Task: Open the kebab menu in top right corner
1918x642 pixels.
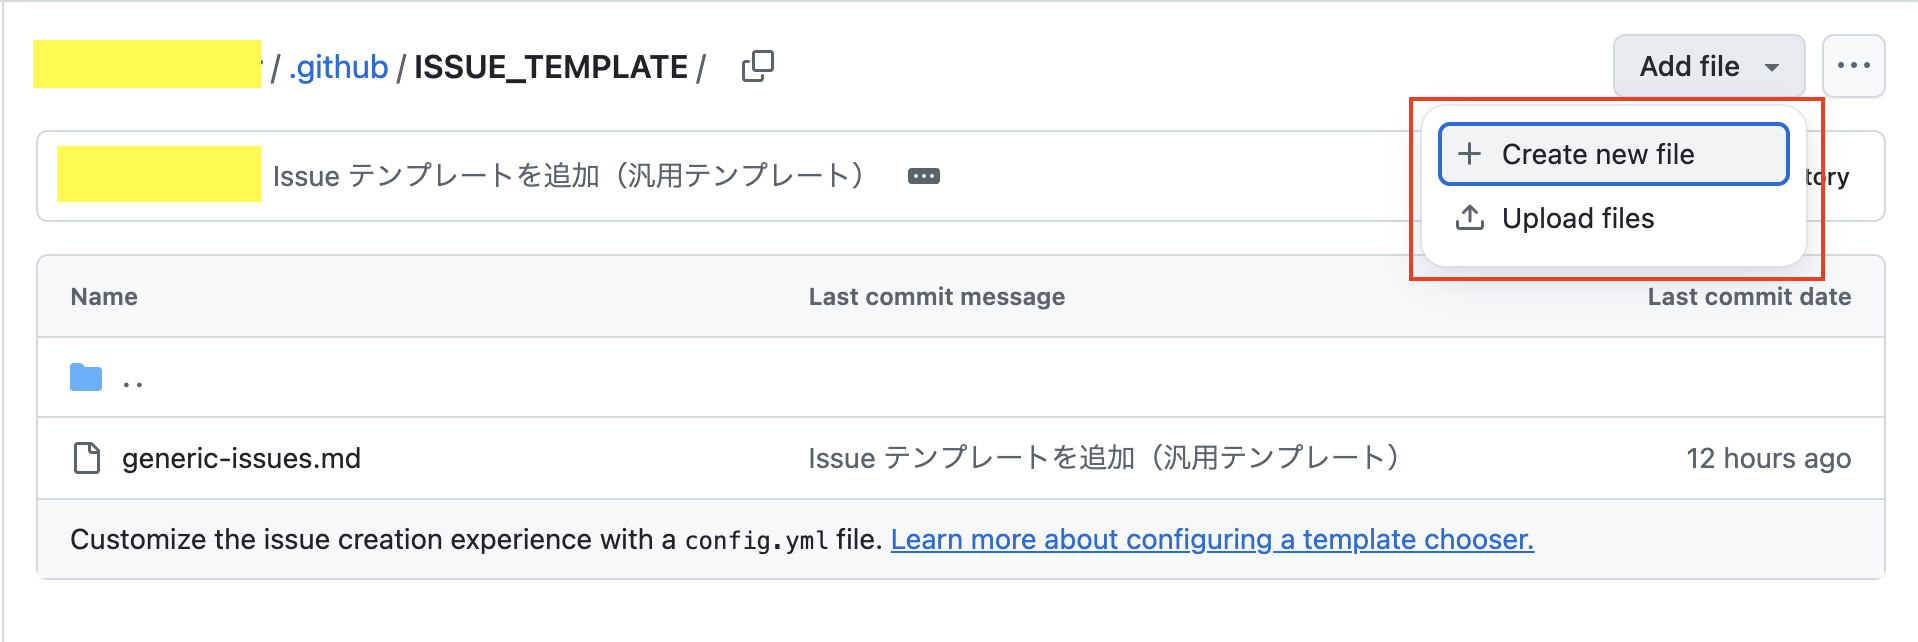Action: coord(1853,65)
